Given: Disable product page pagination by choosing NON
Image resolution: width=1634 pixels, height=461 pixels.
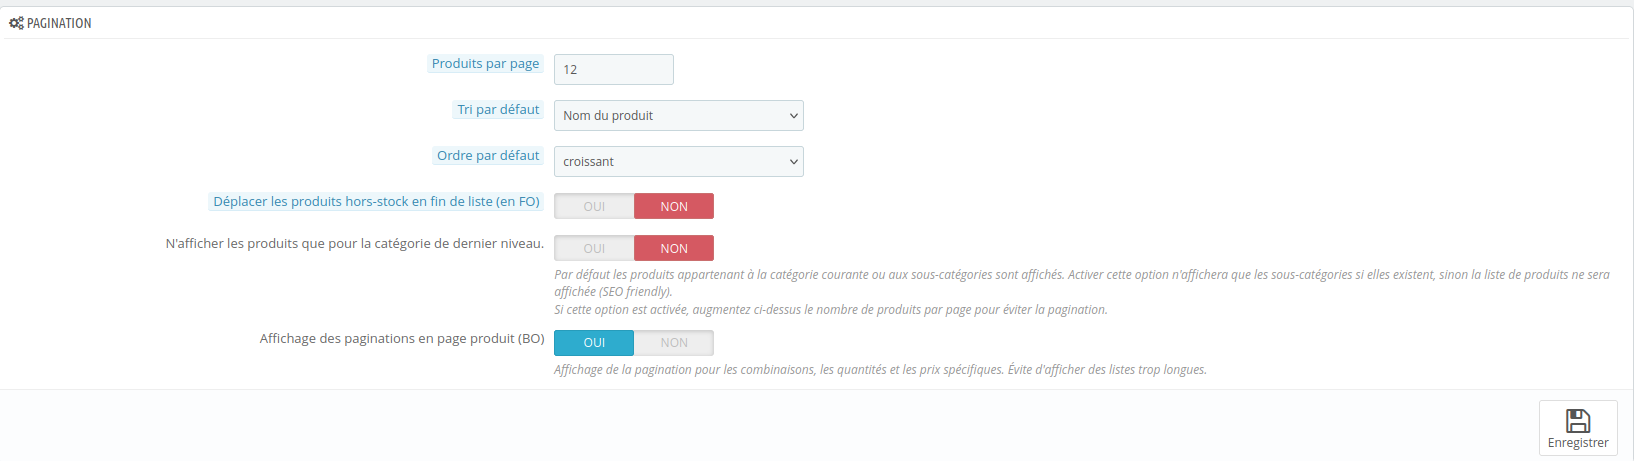Looking at the screenshot, I should pyautogui.click(x=674, y=343).
